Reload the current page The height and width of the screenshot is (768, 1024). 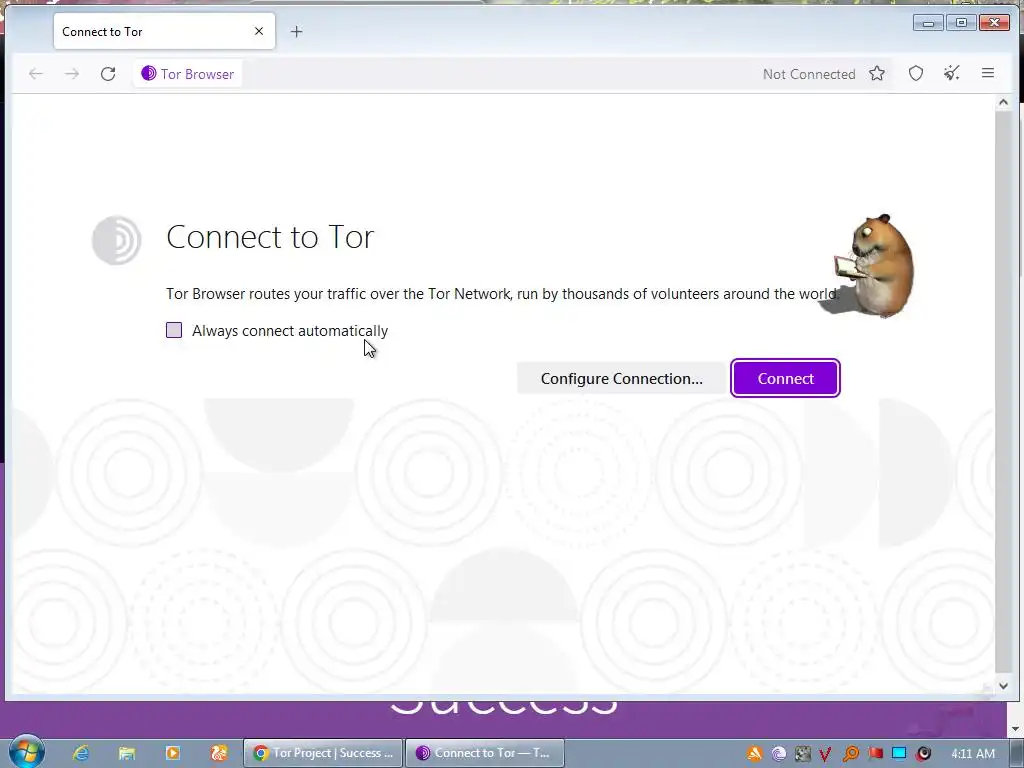click(108, 74)
